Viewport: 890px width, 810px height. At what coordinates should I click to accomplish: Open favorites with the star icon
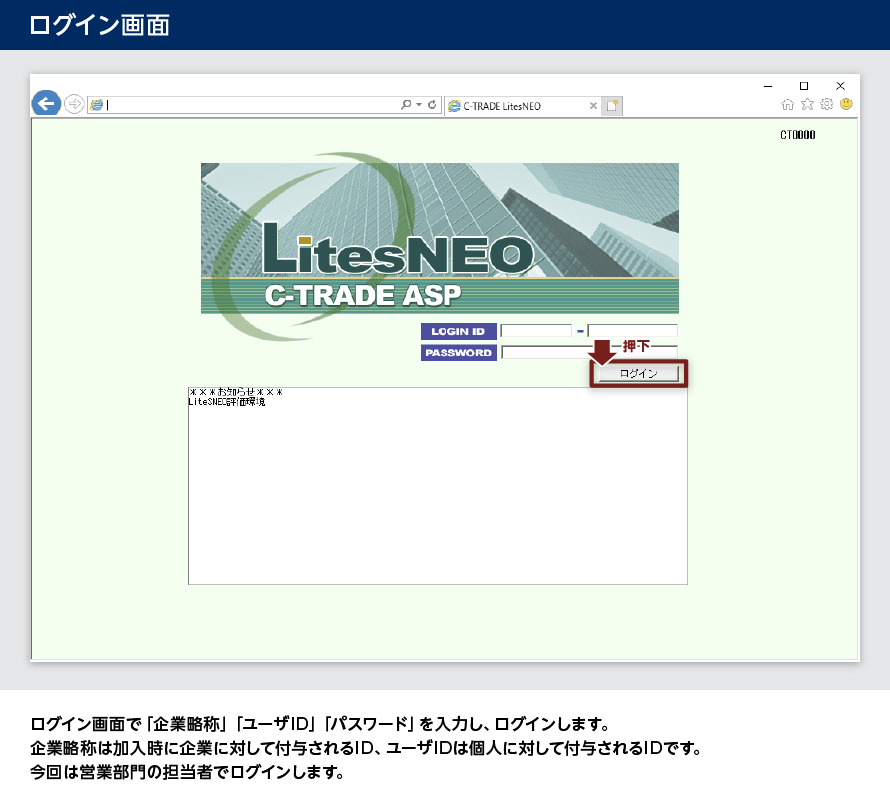[807, 104]
